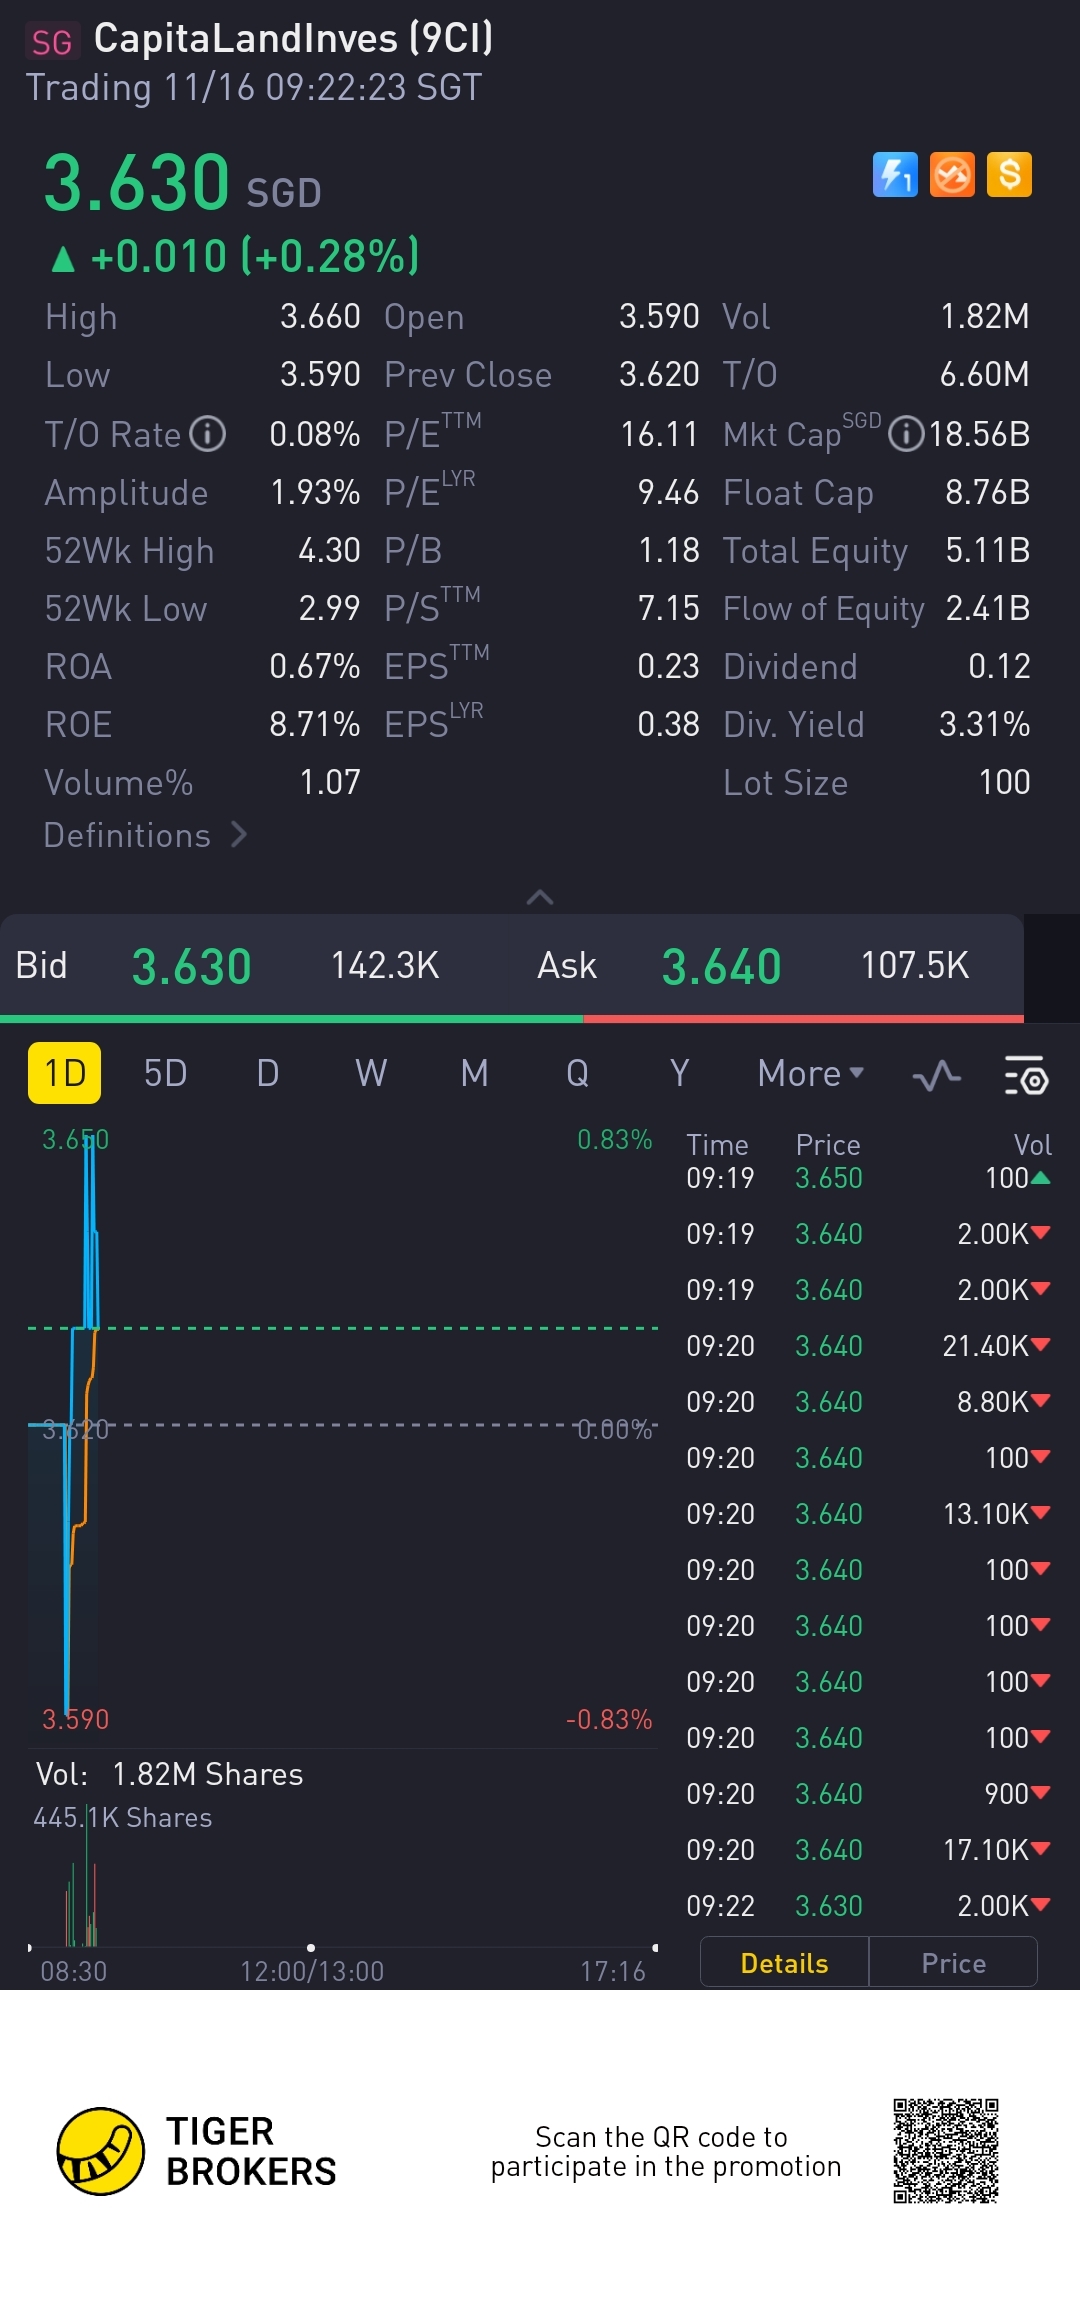Expand the More timeframe dropdown
The height and width of the screenshot is (2313, 1080).
(810, 1073)
